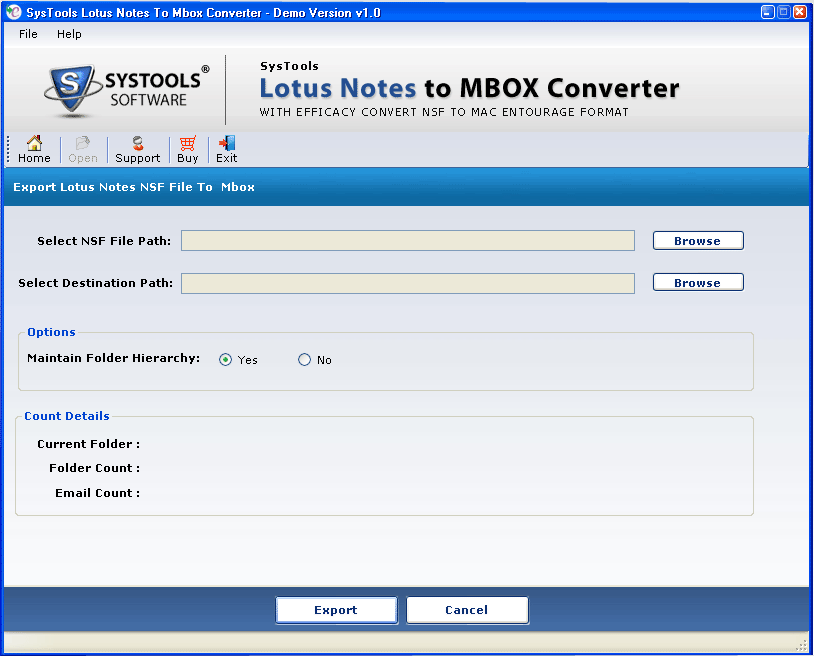Focus the Select Destination Path field
This screenshot has width=814, height=656.
click(x=407, y=283)
